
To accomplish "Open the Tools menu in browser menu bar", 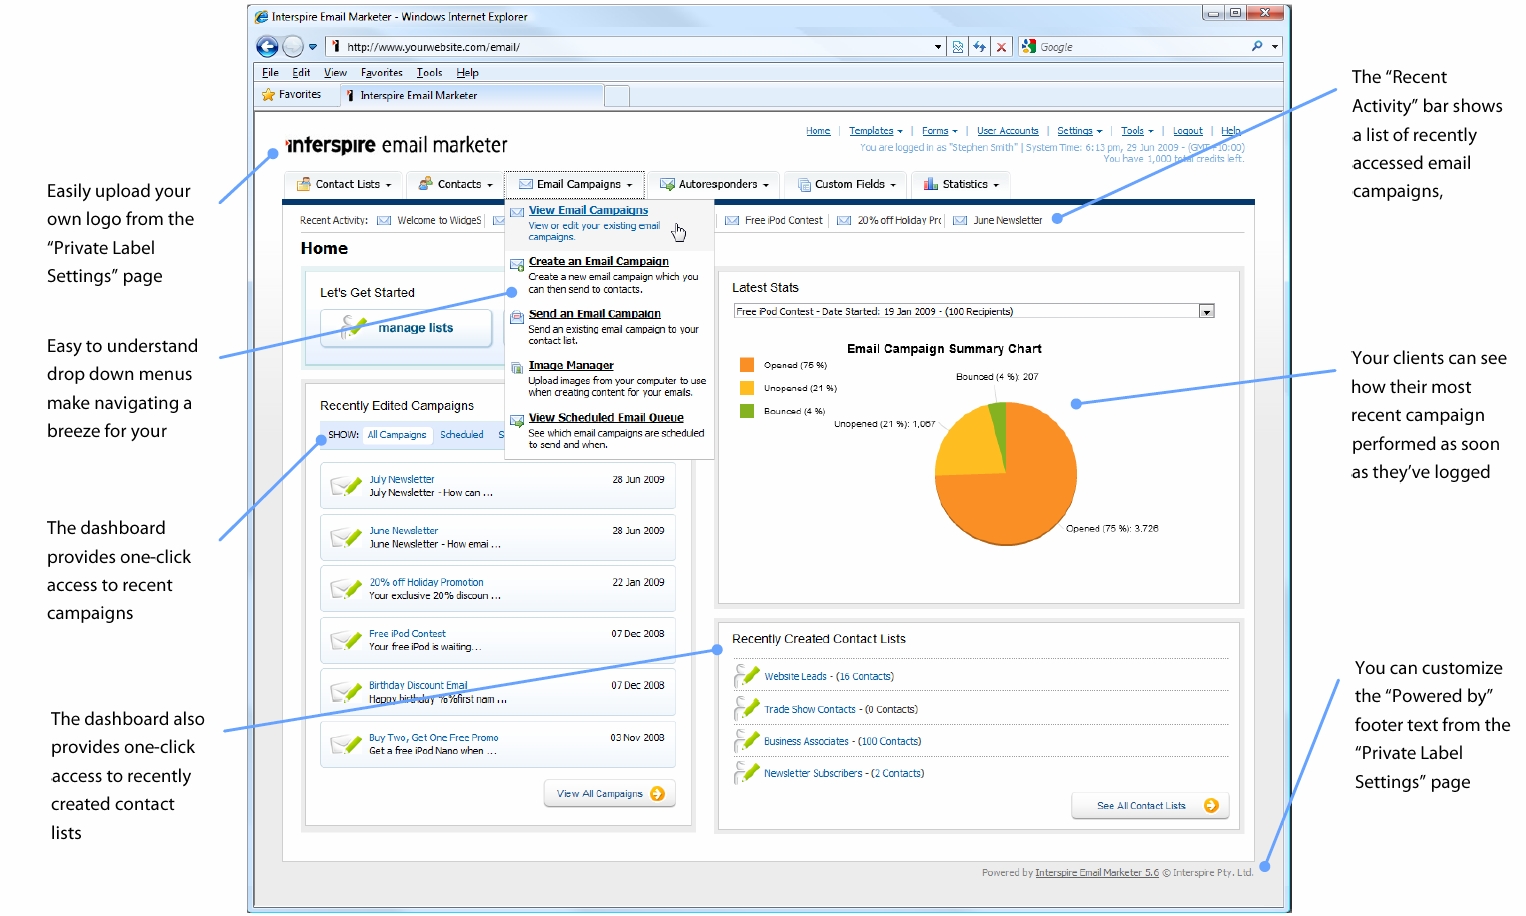I will [429, 73].
